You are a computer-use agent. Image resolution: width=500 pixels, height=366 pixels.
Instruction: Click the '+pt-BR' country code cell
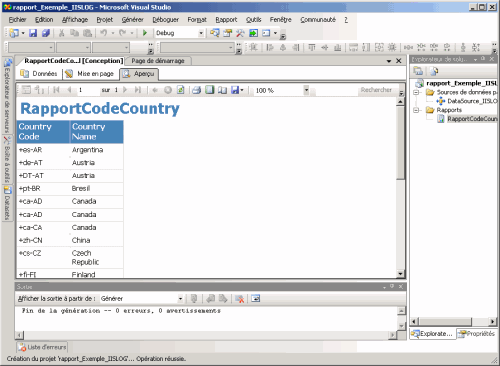coord(43,189)
